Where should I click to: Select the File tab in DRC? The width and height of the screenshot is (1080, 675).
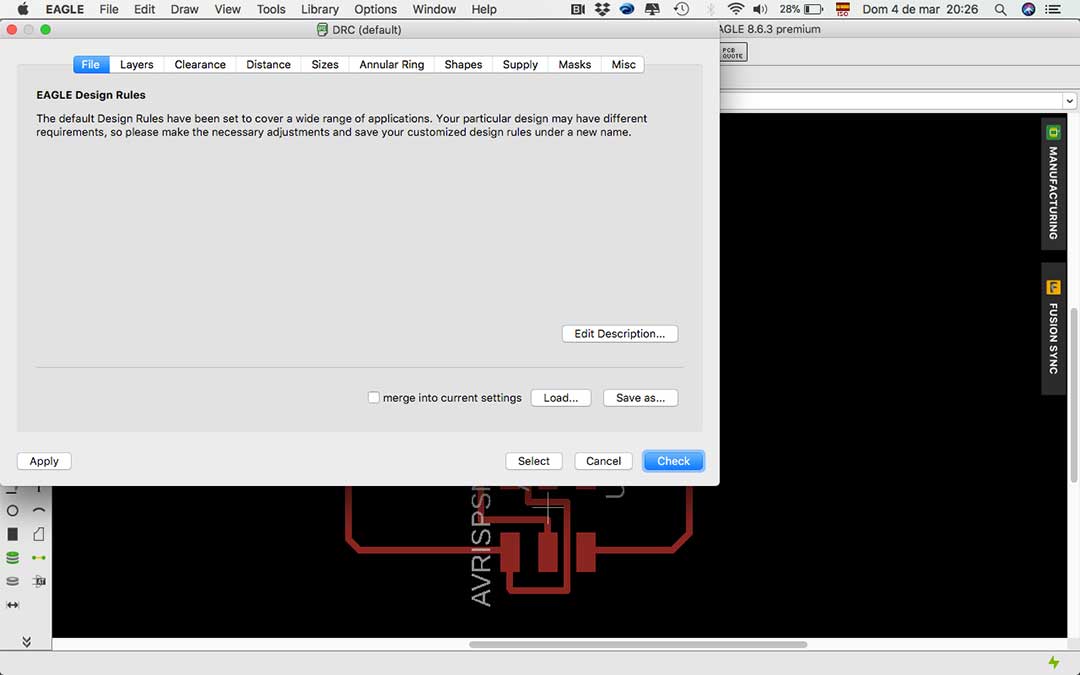point(91,64)
